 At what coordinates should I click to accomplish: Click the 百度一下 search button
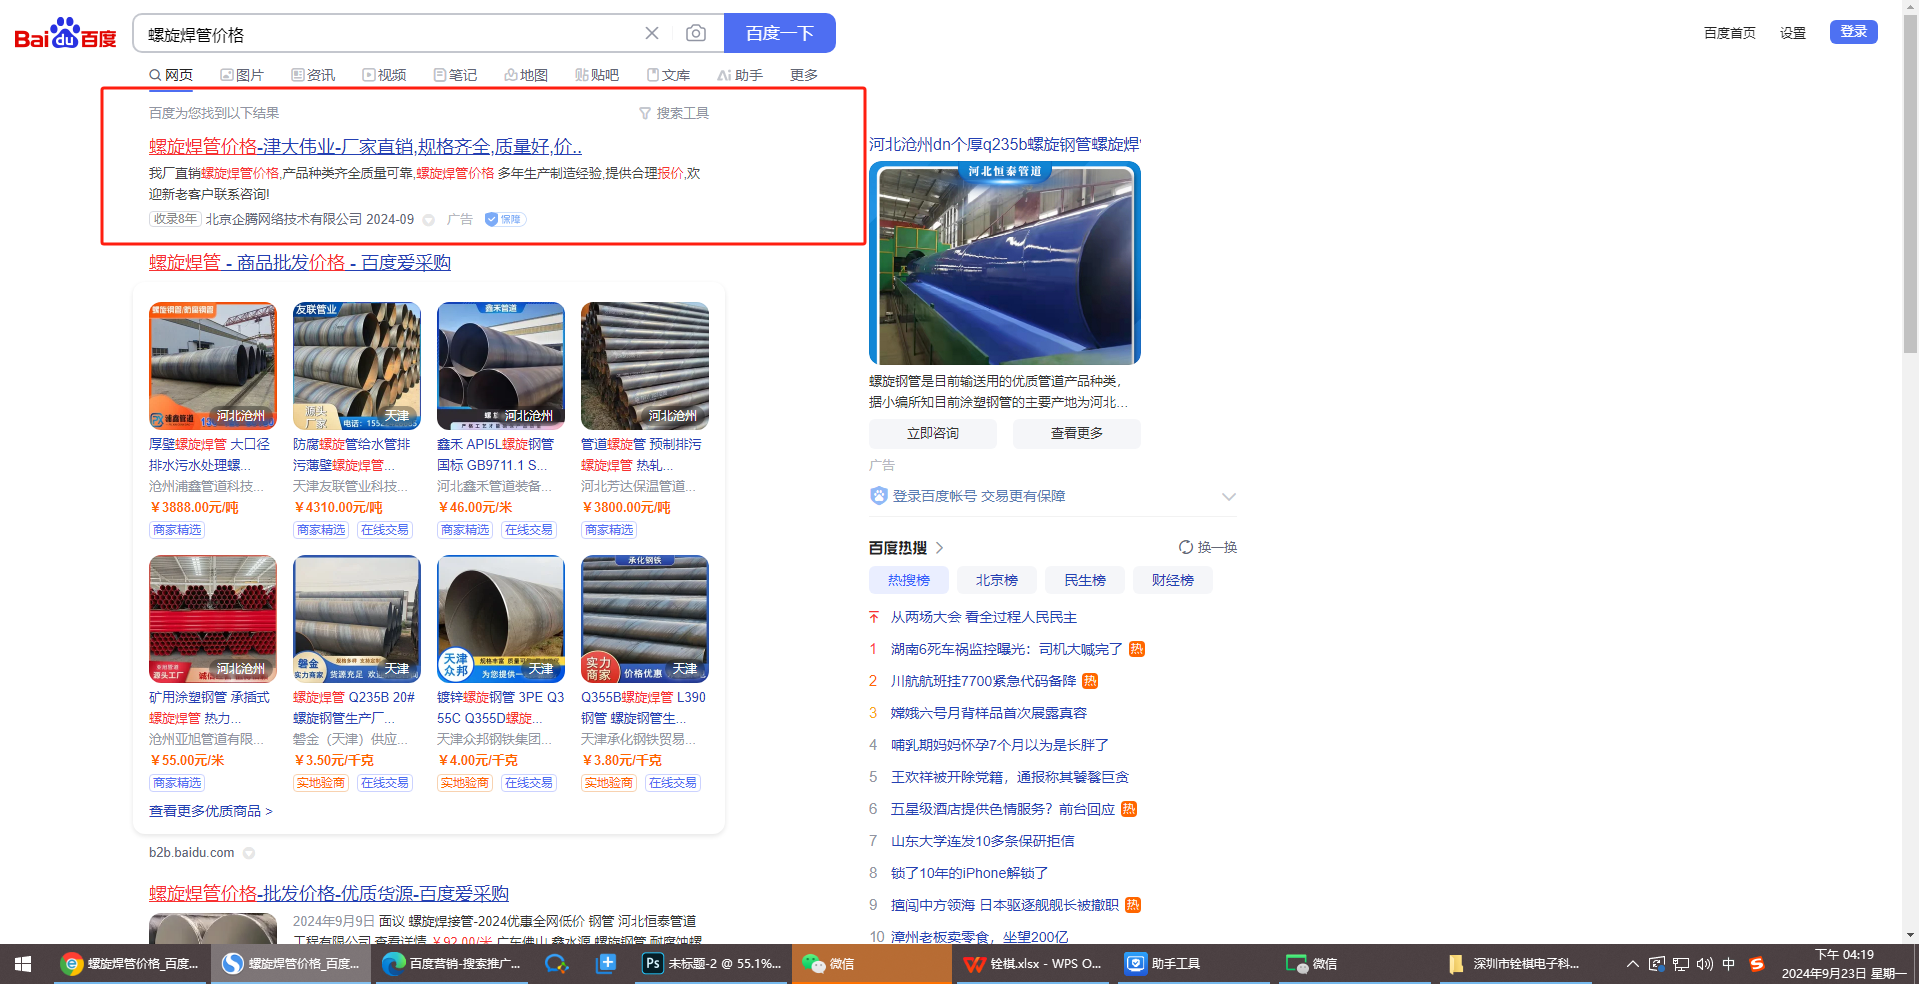pos(780,33)
